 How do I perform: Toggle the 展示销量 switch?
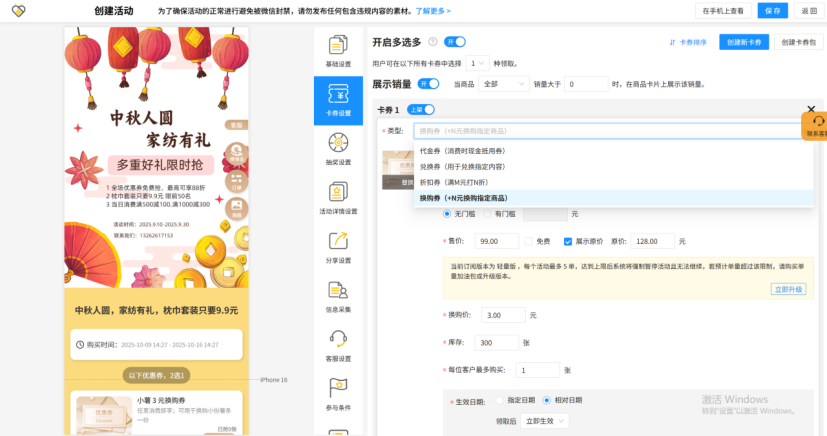tap(428, 84)
